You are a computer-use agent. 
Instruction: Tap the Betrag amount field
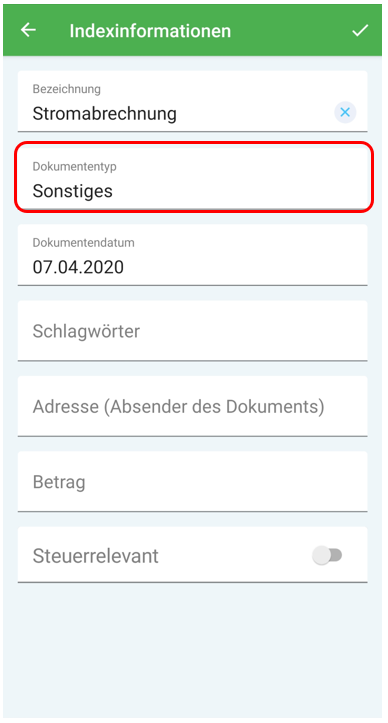pos(192,482)
